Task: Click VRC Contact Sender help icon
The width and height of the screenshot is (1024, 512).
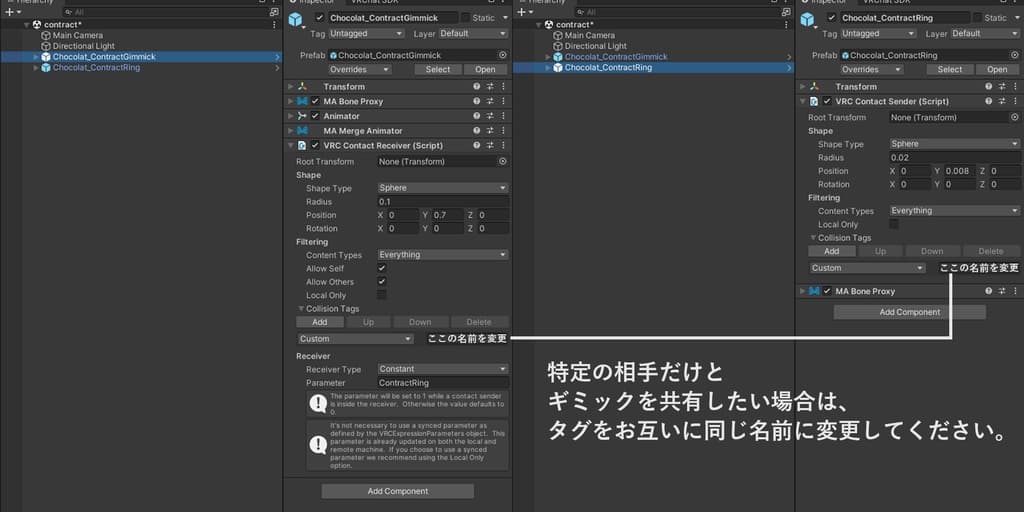Action: coord(989,102)
